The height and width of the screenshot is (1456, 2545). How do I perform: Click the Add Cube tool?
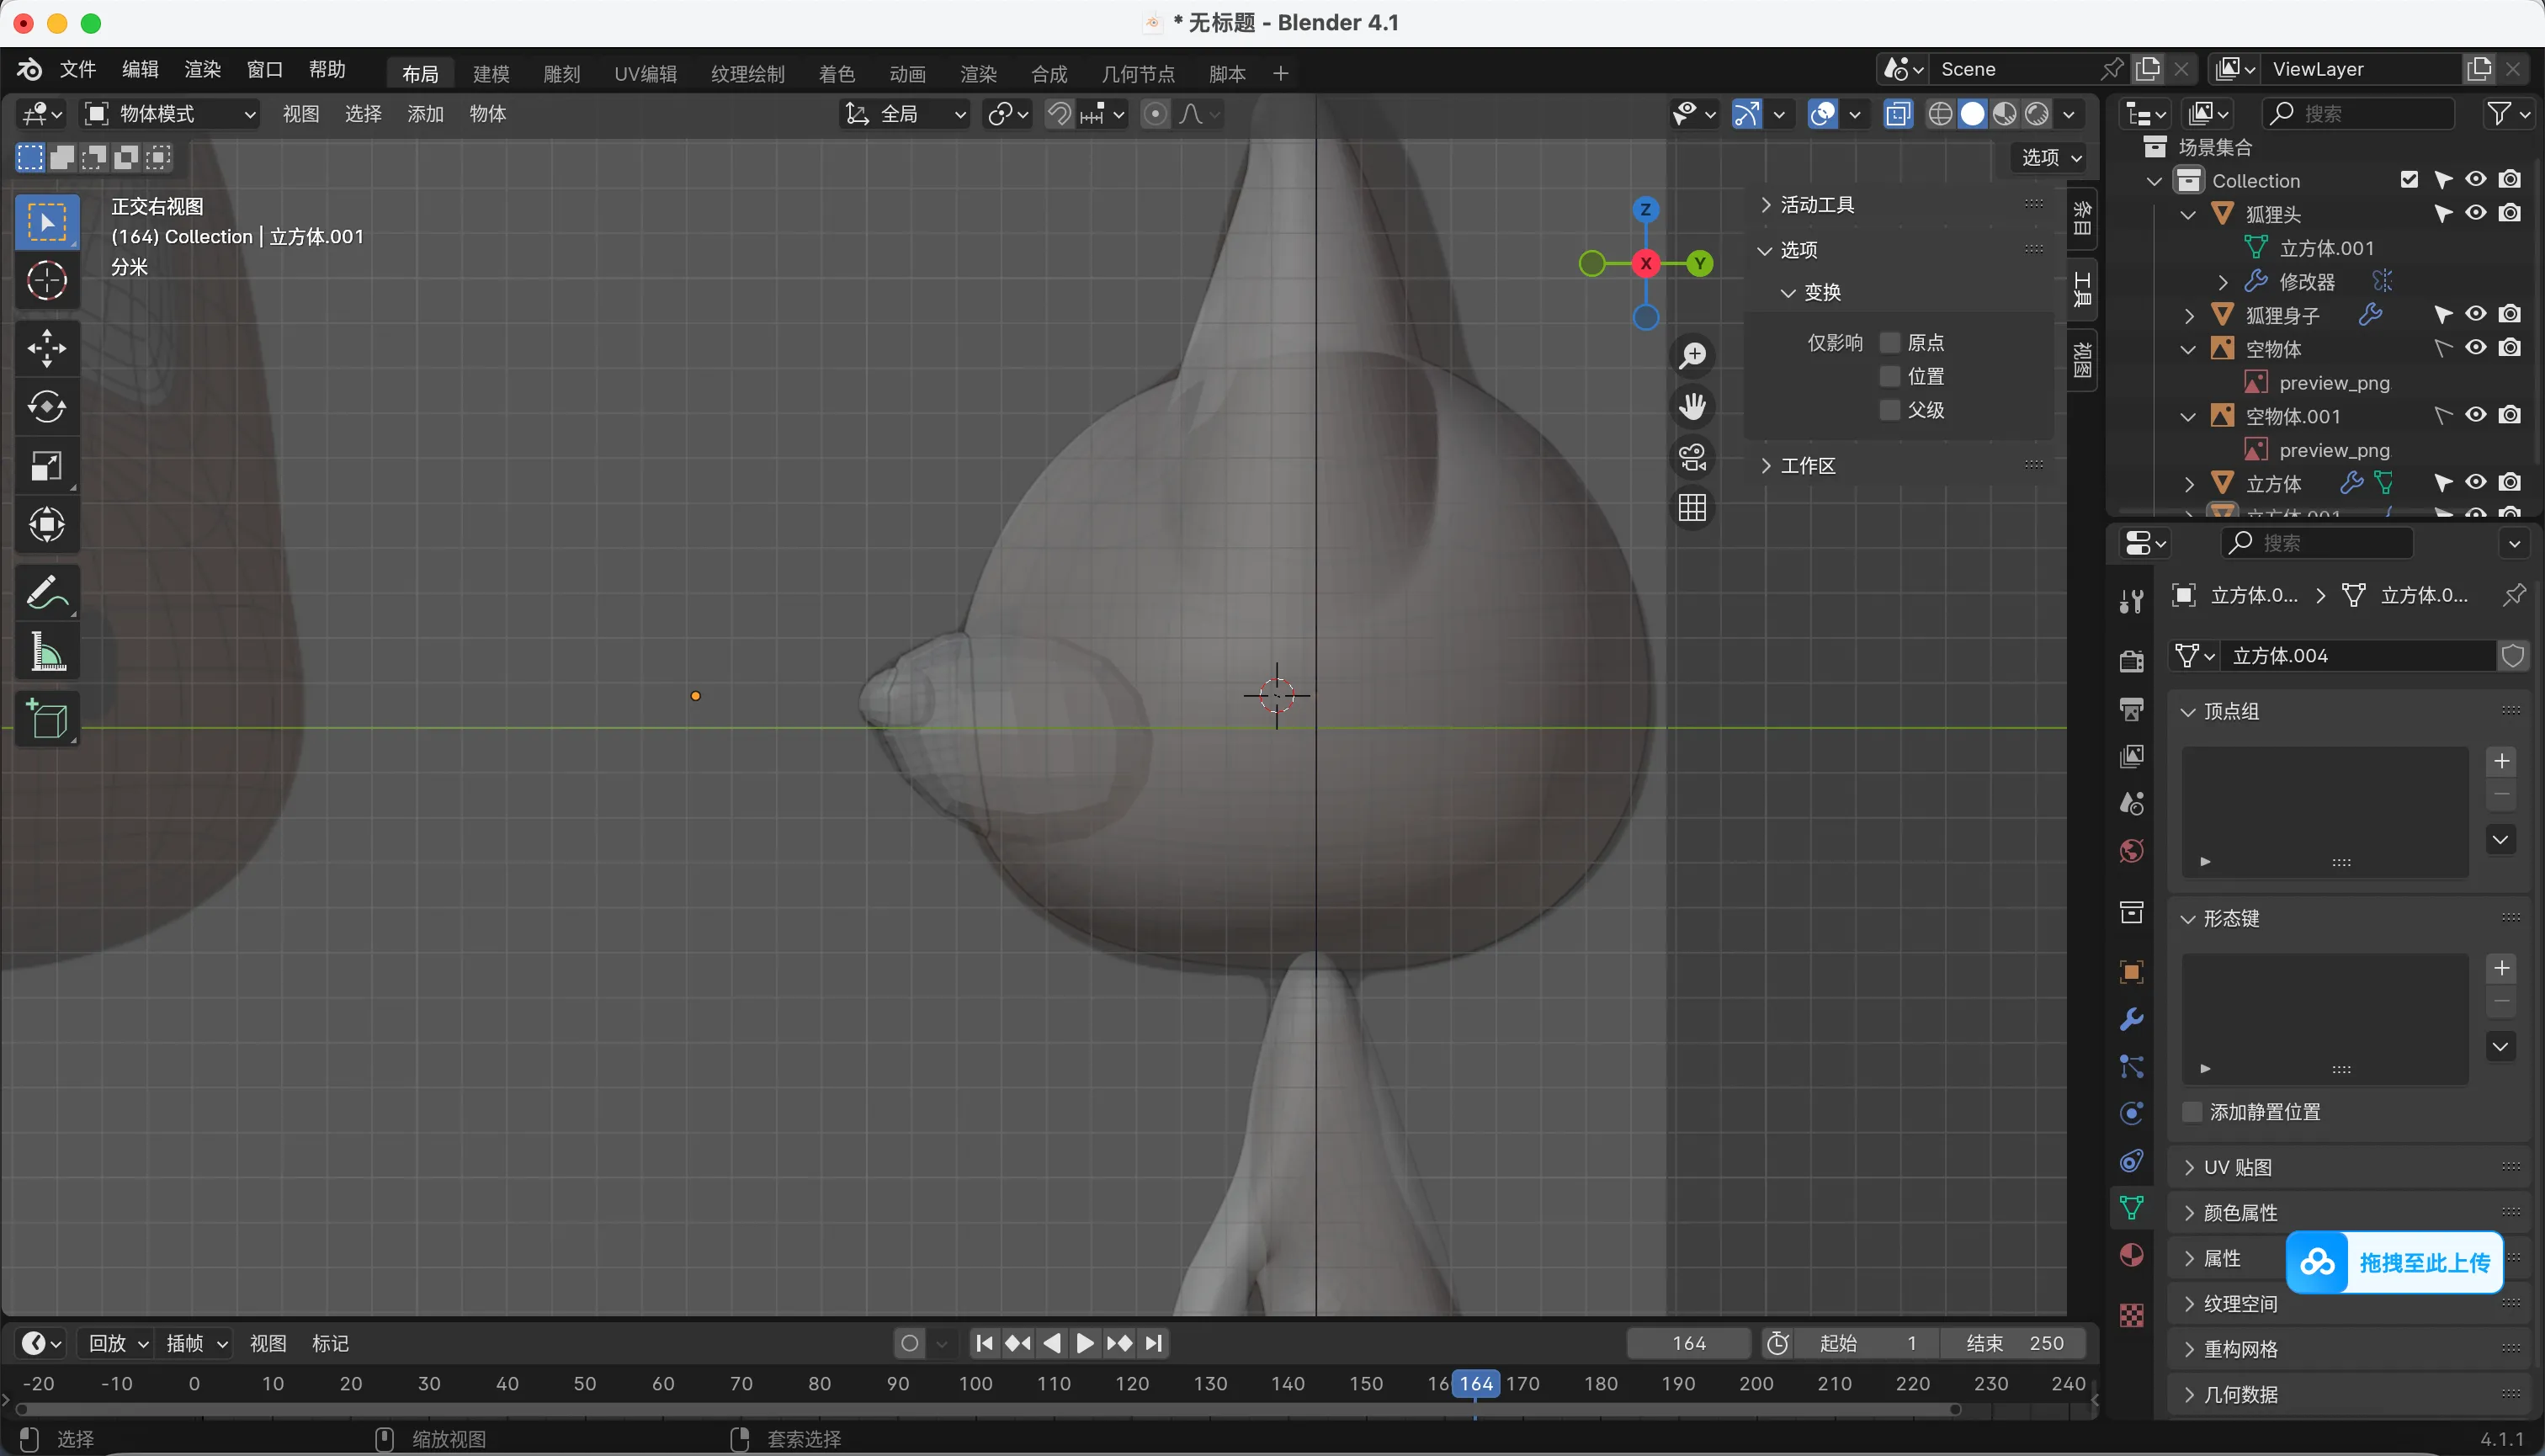click(47, 719)
